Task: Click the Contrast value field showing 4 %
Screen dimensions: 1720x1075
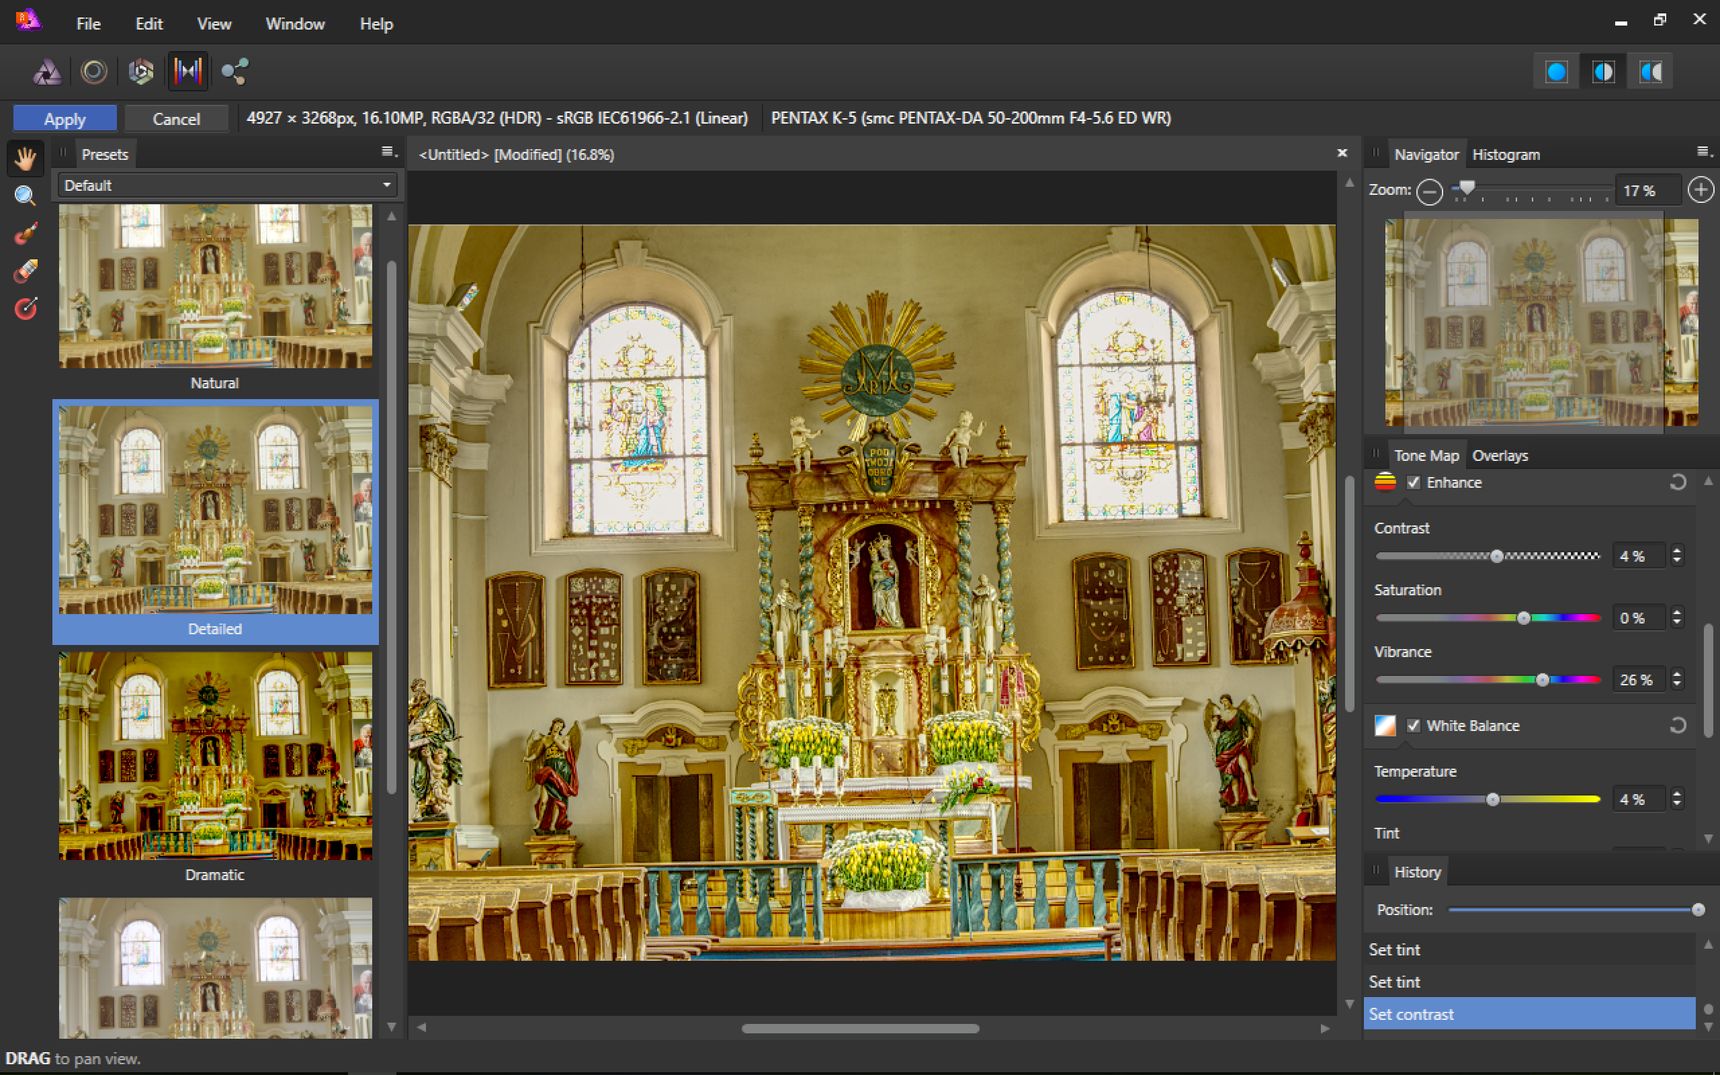Action: [x=1639, y=556]
